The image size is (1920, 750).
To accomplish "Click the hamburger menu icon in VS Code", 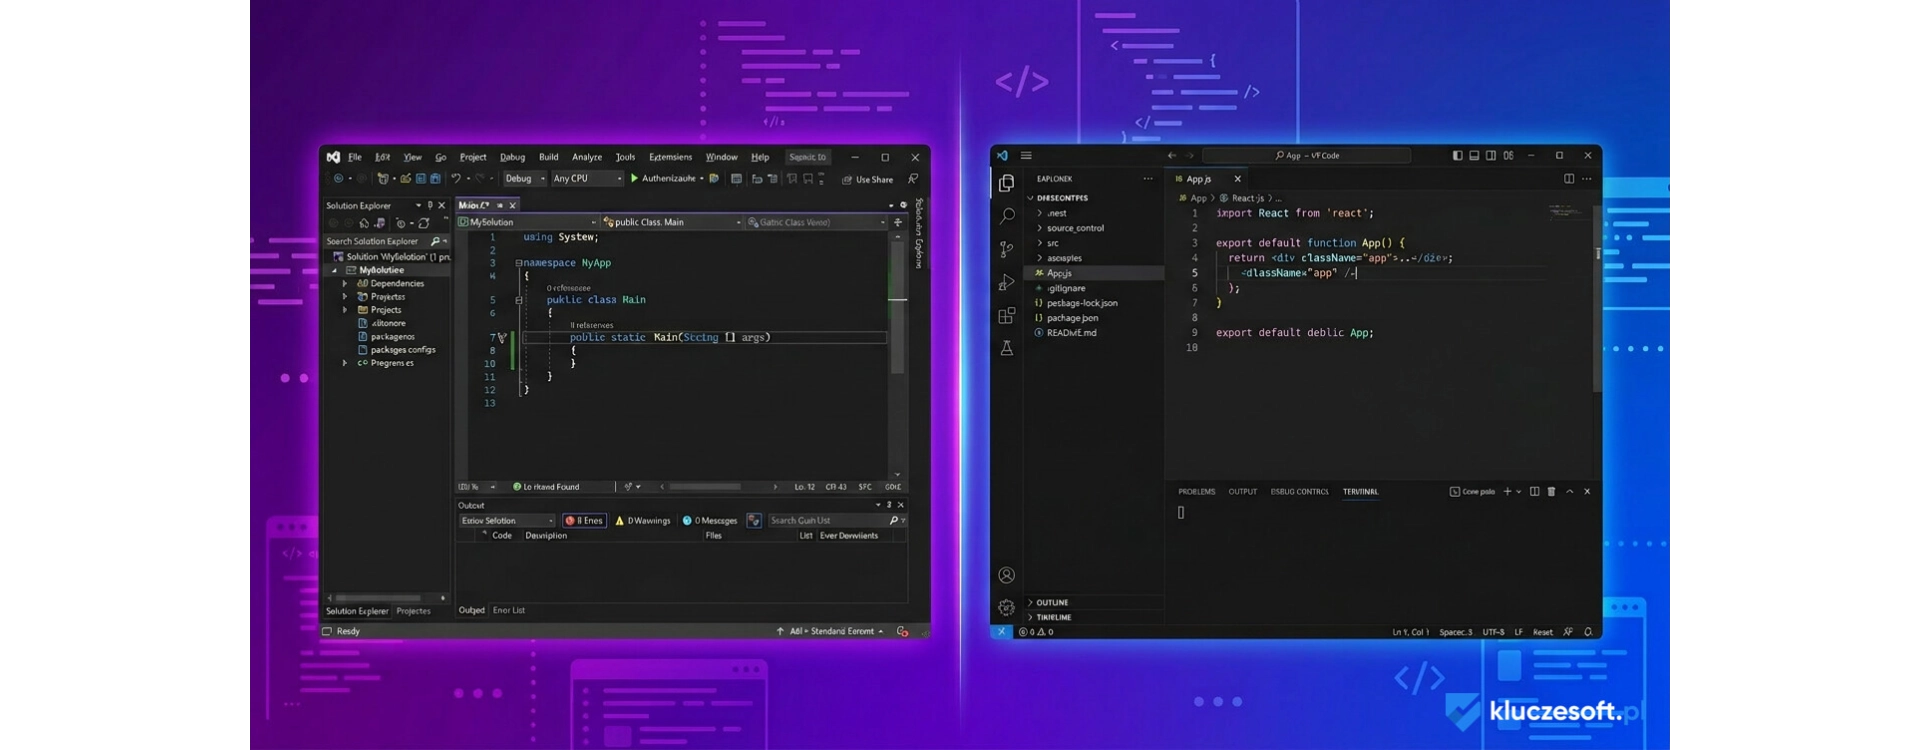I will [1026, 155].
